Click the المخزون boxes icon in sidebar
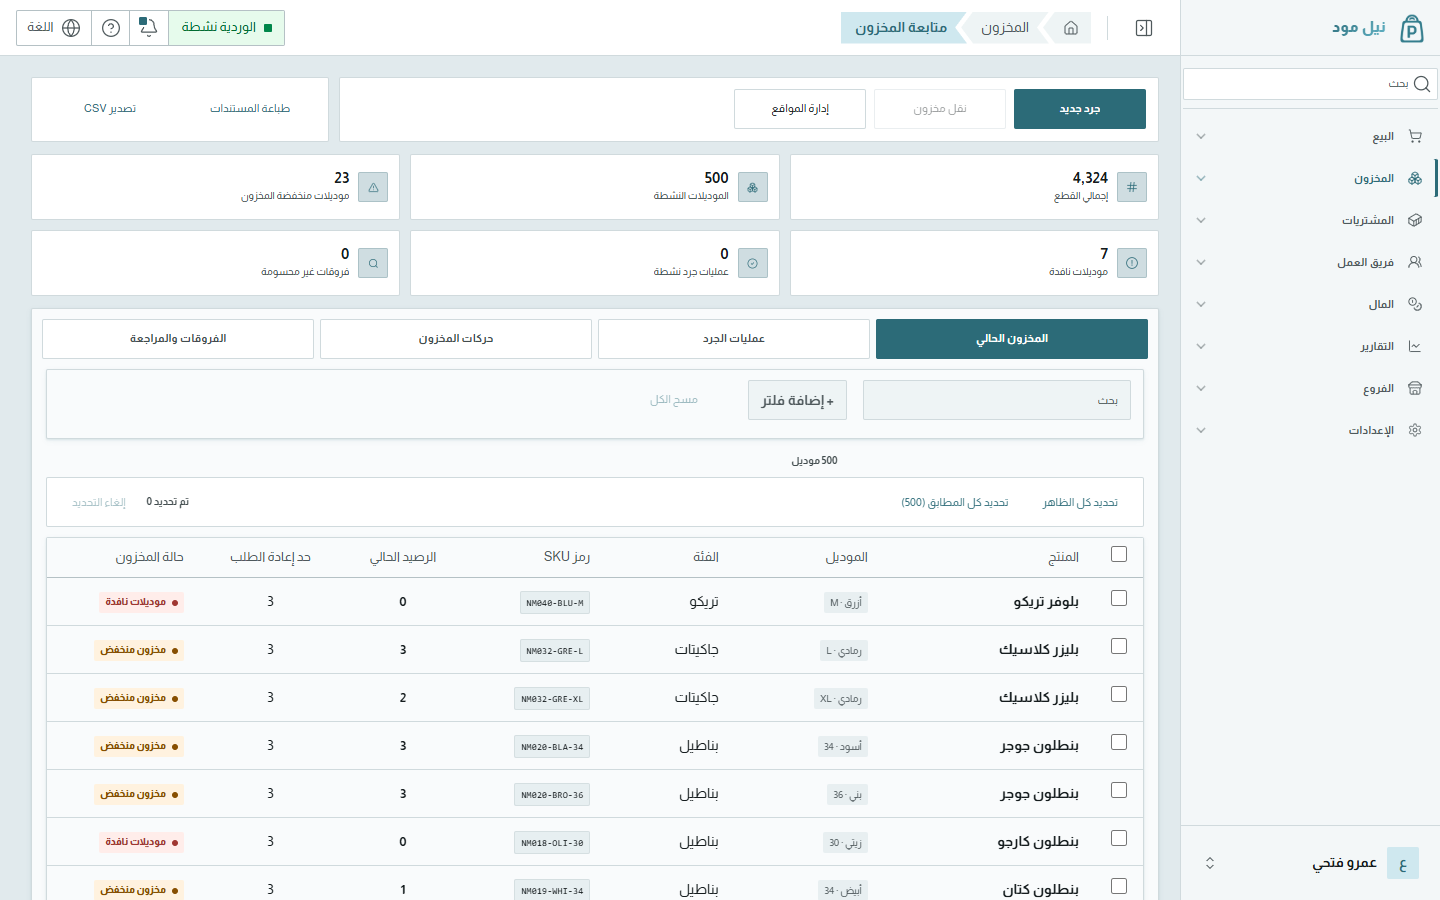Image resolution: width=1440 pixels, height=900 pixels. coord(1415,178)
